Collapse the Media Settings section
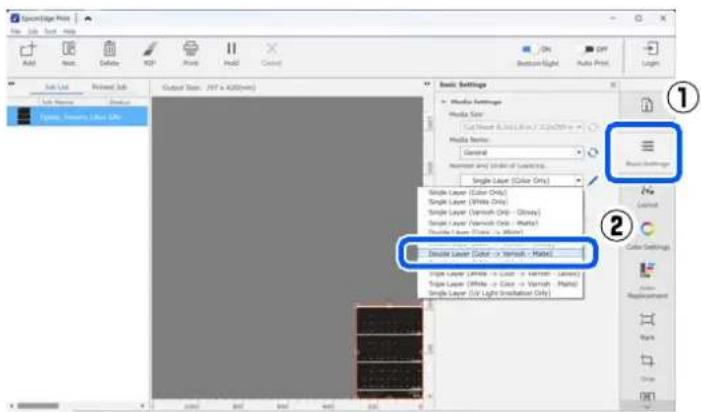 tap(443, 102)
